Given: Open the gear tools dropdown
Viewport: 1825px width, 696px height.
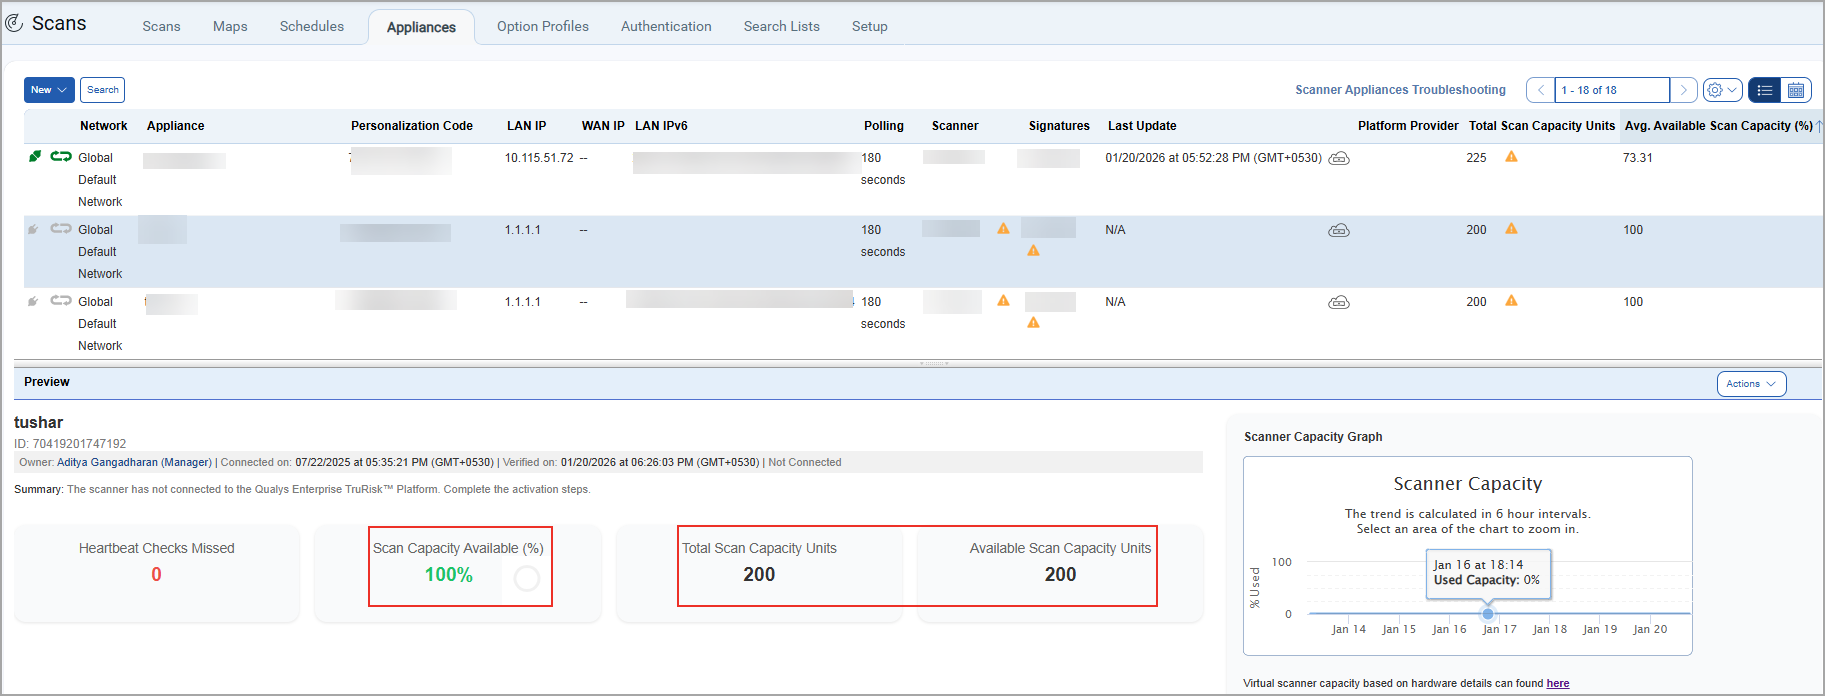Looking at the screenshot, I should pyautogui.click(x=1722, y=90).
